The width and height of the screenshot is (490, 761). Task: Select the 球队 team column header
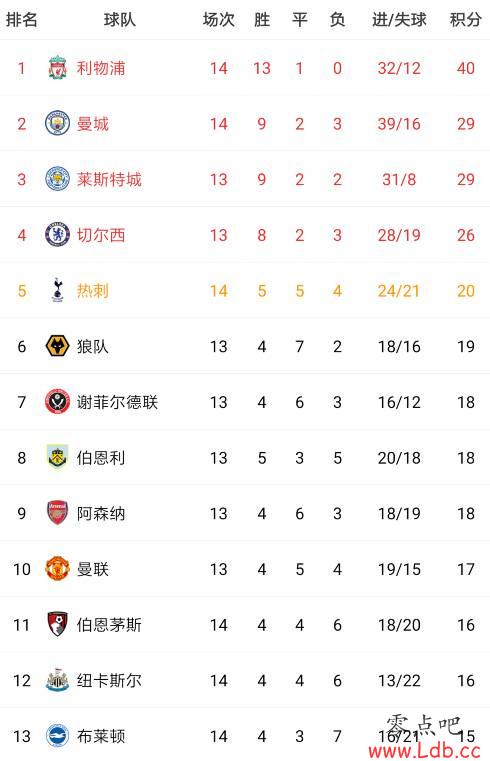pyautogui.click(x=120, y=20)
